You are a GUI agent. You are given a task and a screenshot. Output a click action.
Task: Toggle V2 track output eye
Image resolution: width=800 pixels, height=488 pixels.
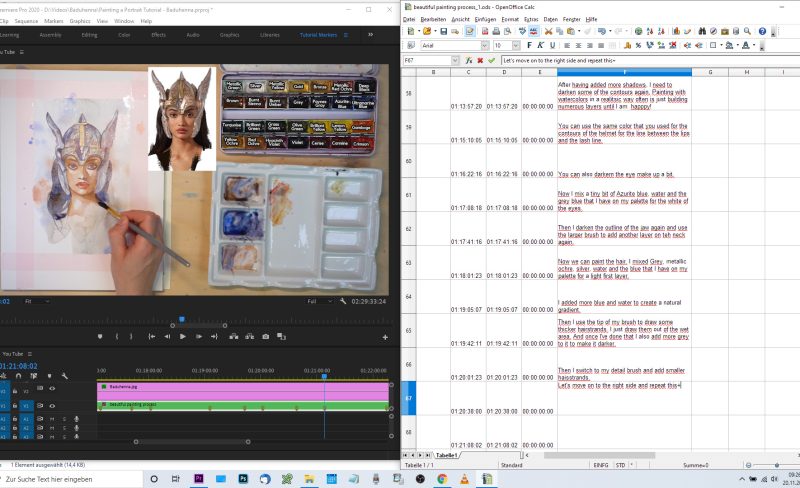(x=52, y=388)
